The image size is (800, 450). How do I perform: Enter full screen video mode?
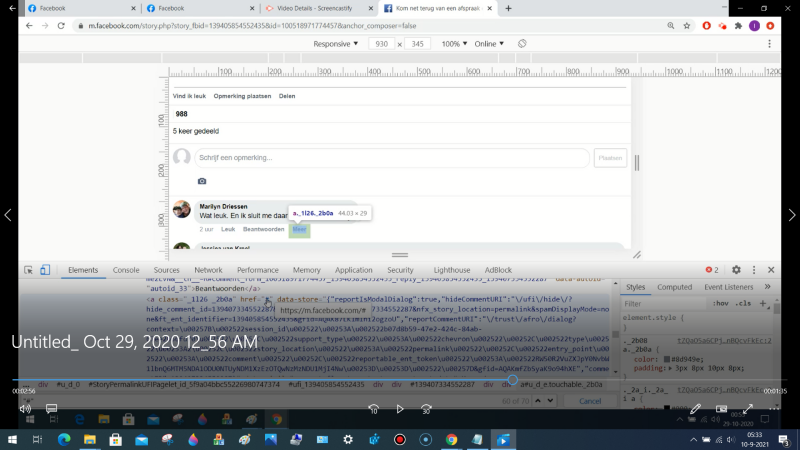click(x=747, y=409)
